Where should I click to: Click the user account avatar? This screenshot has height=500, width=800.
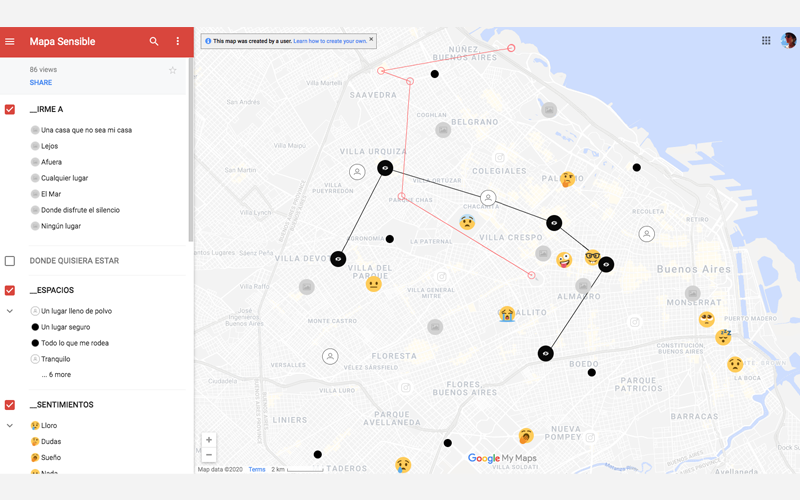click(x=788, y=41)
